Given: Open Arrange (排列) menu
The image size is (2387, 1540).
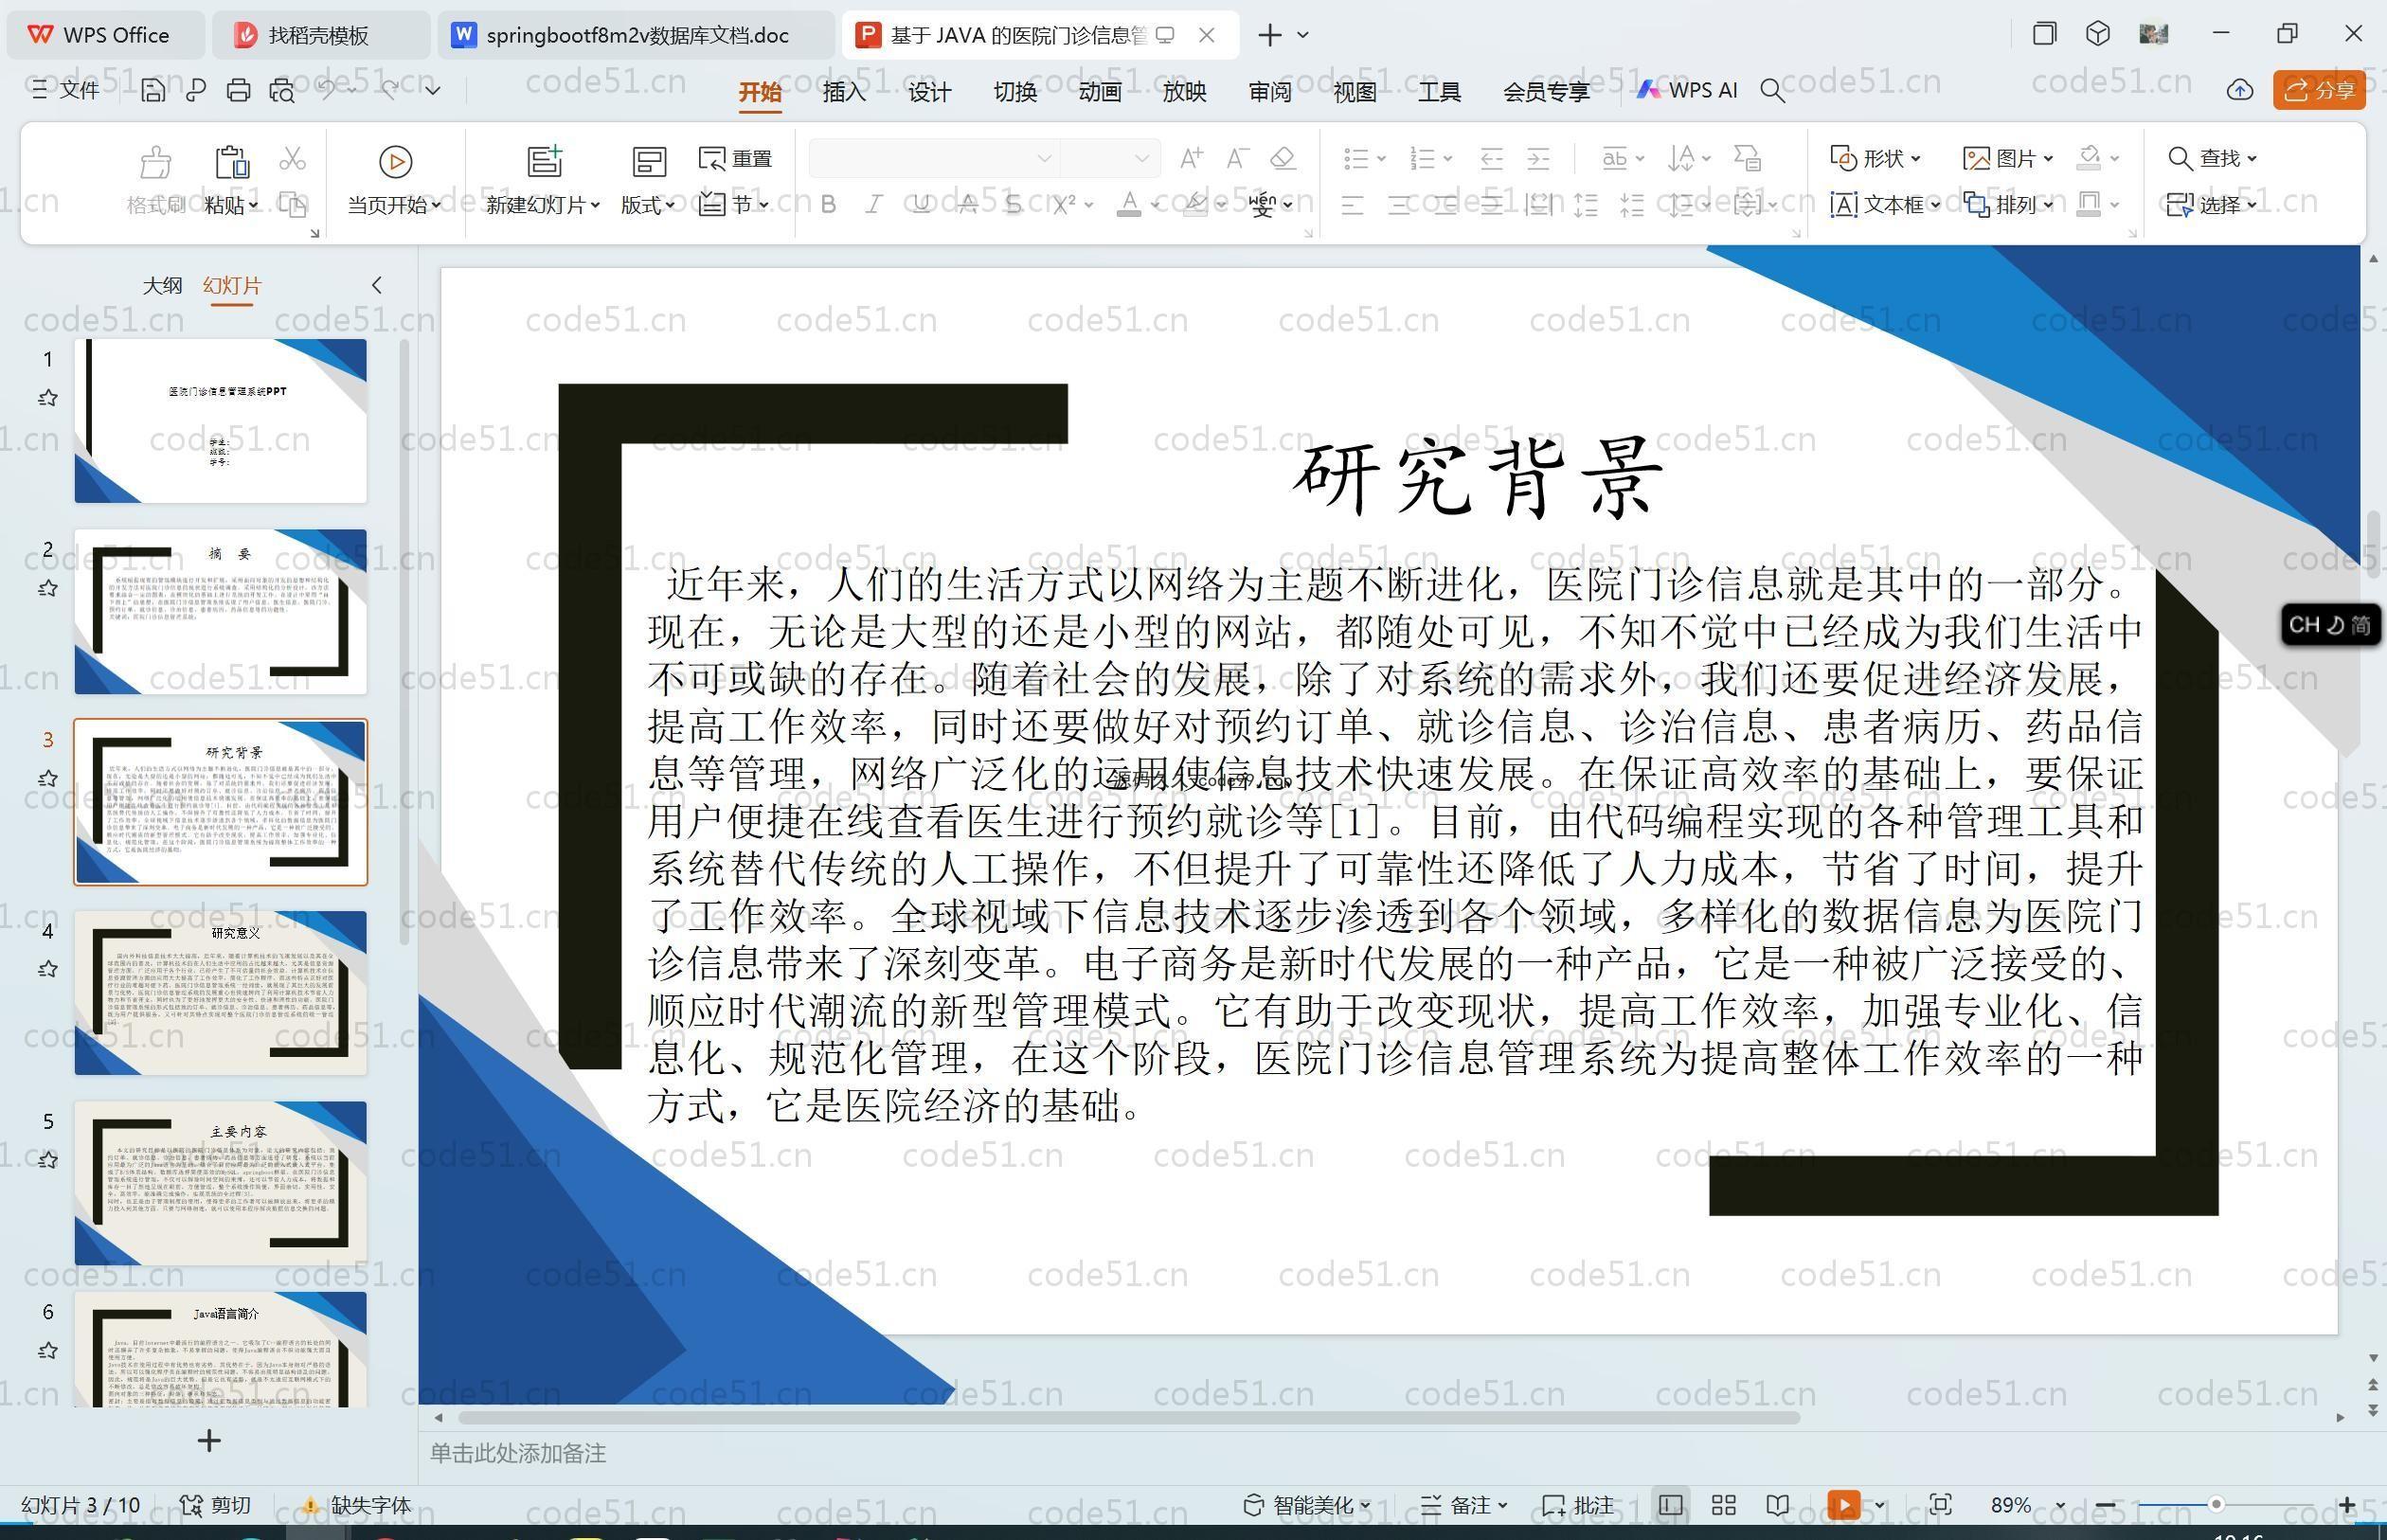Looking at the screenshot, I should 2008,205.
